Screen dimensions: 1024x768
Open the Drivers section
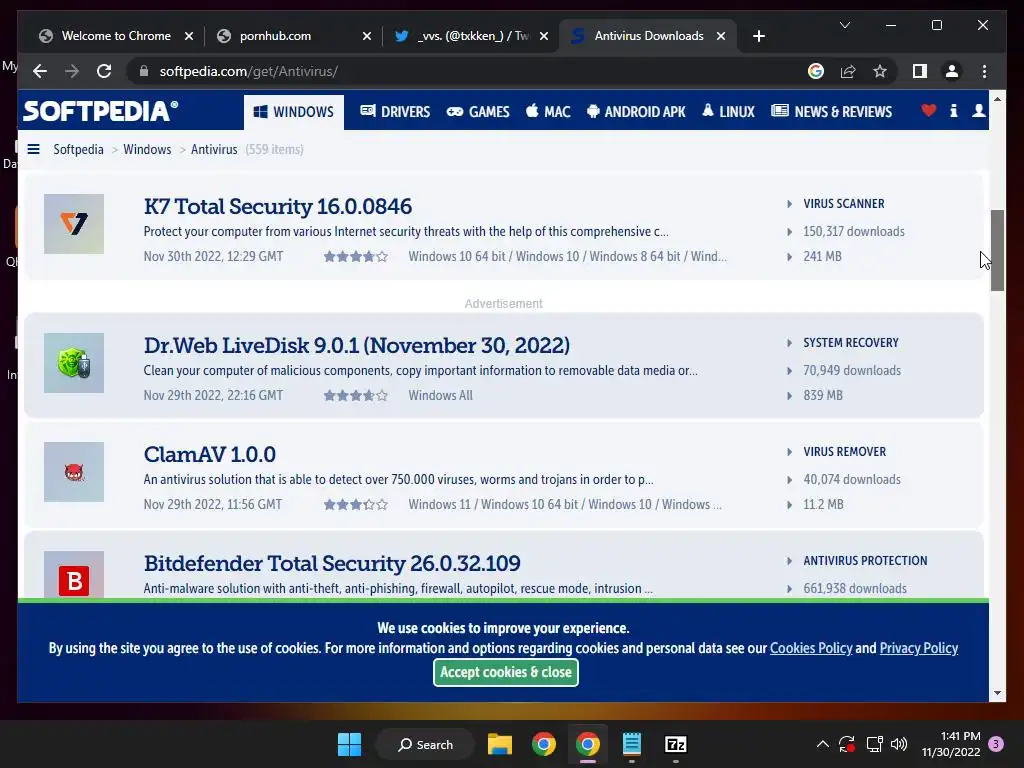tap(395, 112)
